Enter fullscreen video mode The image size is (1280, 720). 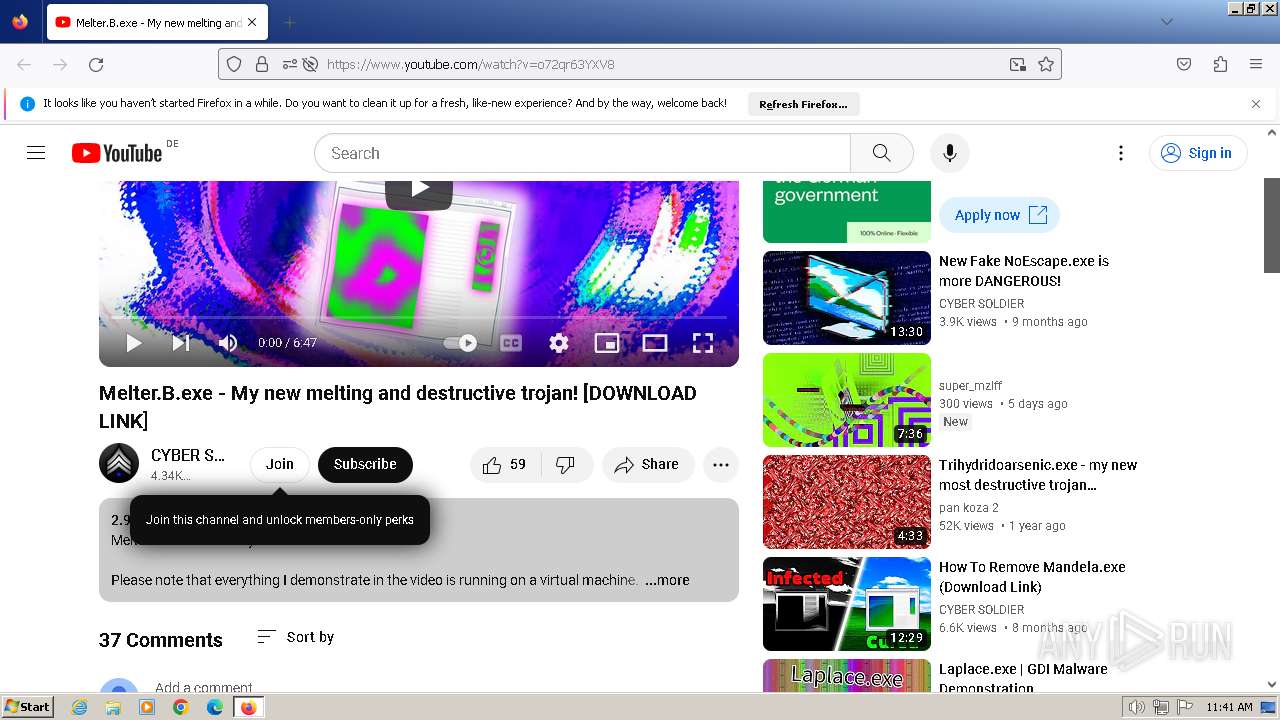(x=703, y=343)
